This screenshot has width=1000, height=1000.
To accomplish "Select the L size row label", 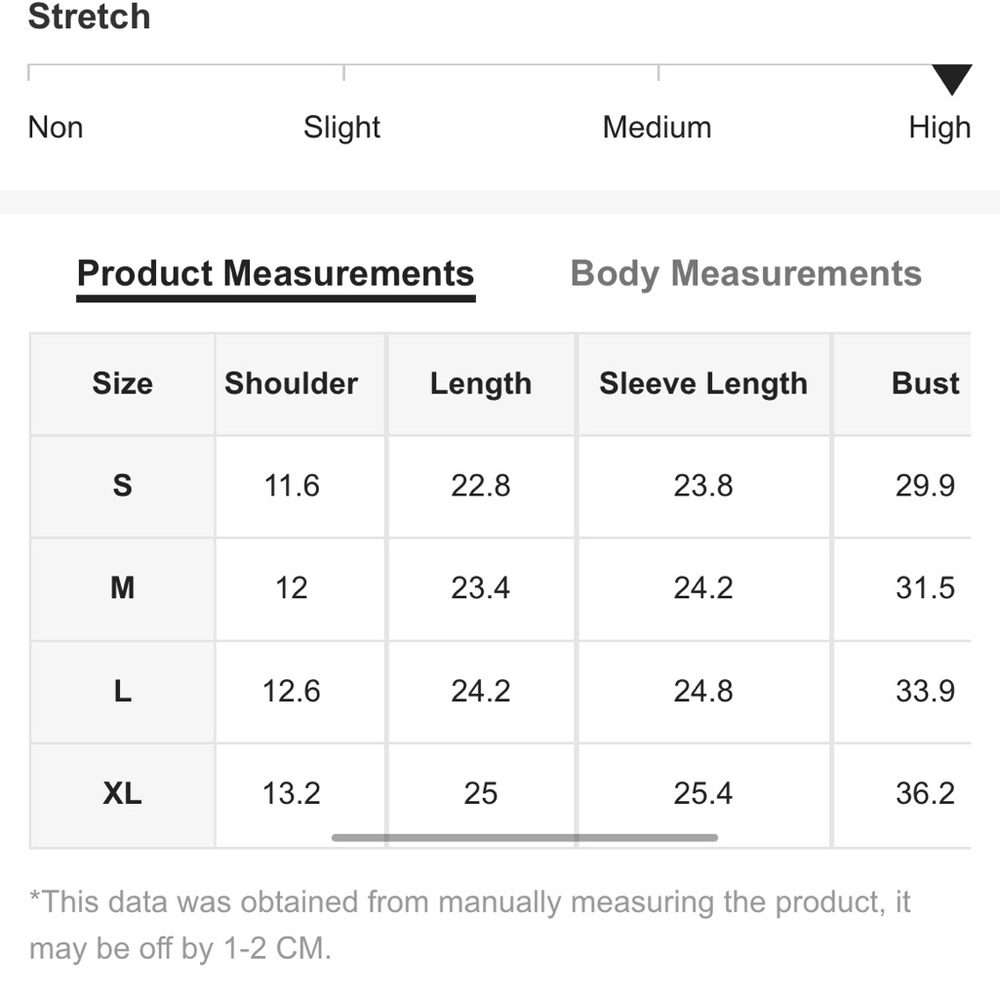I will pos(122,691).
